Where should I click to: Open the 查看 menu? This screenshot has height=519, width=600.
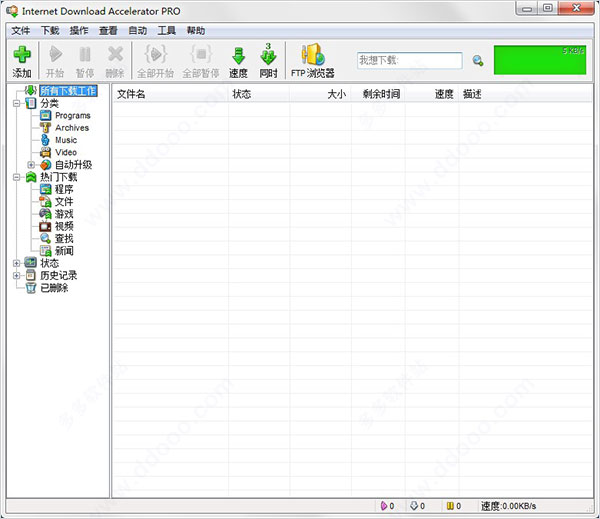click(x=108, y=31)
